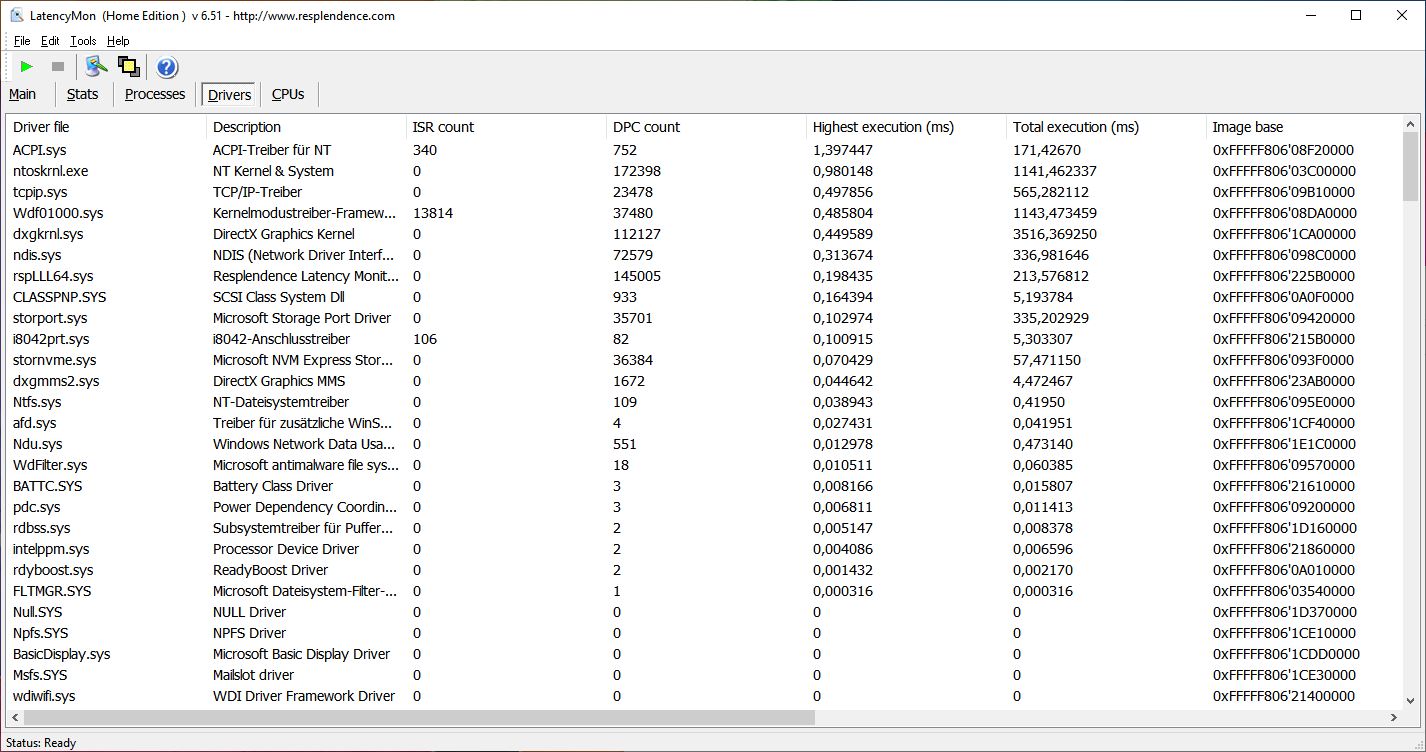Click the vertical scrollbar down arrow
This screenshot has width=1426, height=752.
[x=1411, y=701]
